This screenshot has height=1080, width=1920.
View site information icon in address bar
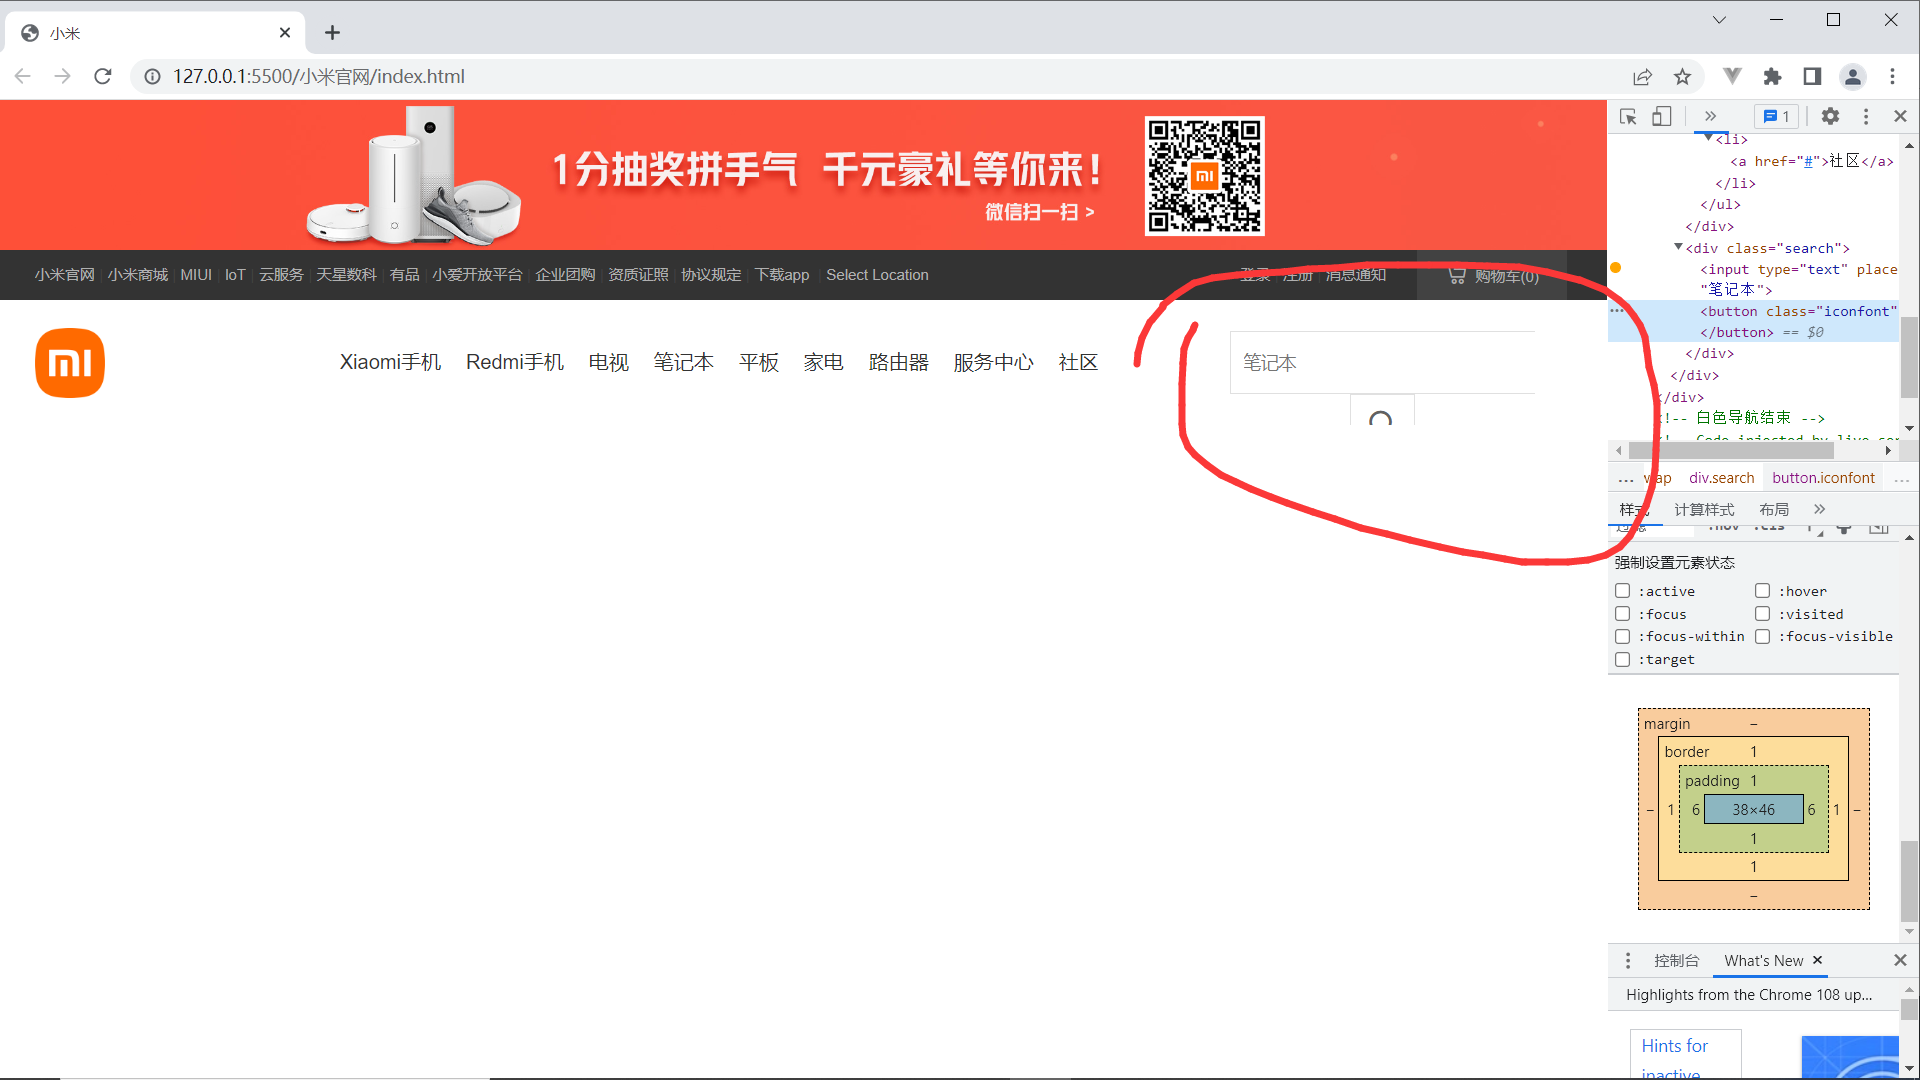pyautogui.click(x=152, y=77)
